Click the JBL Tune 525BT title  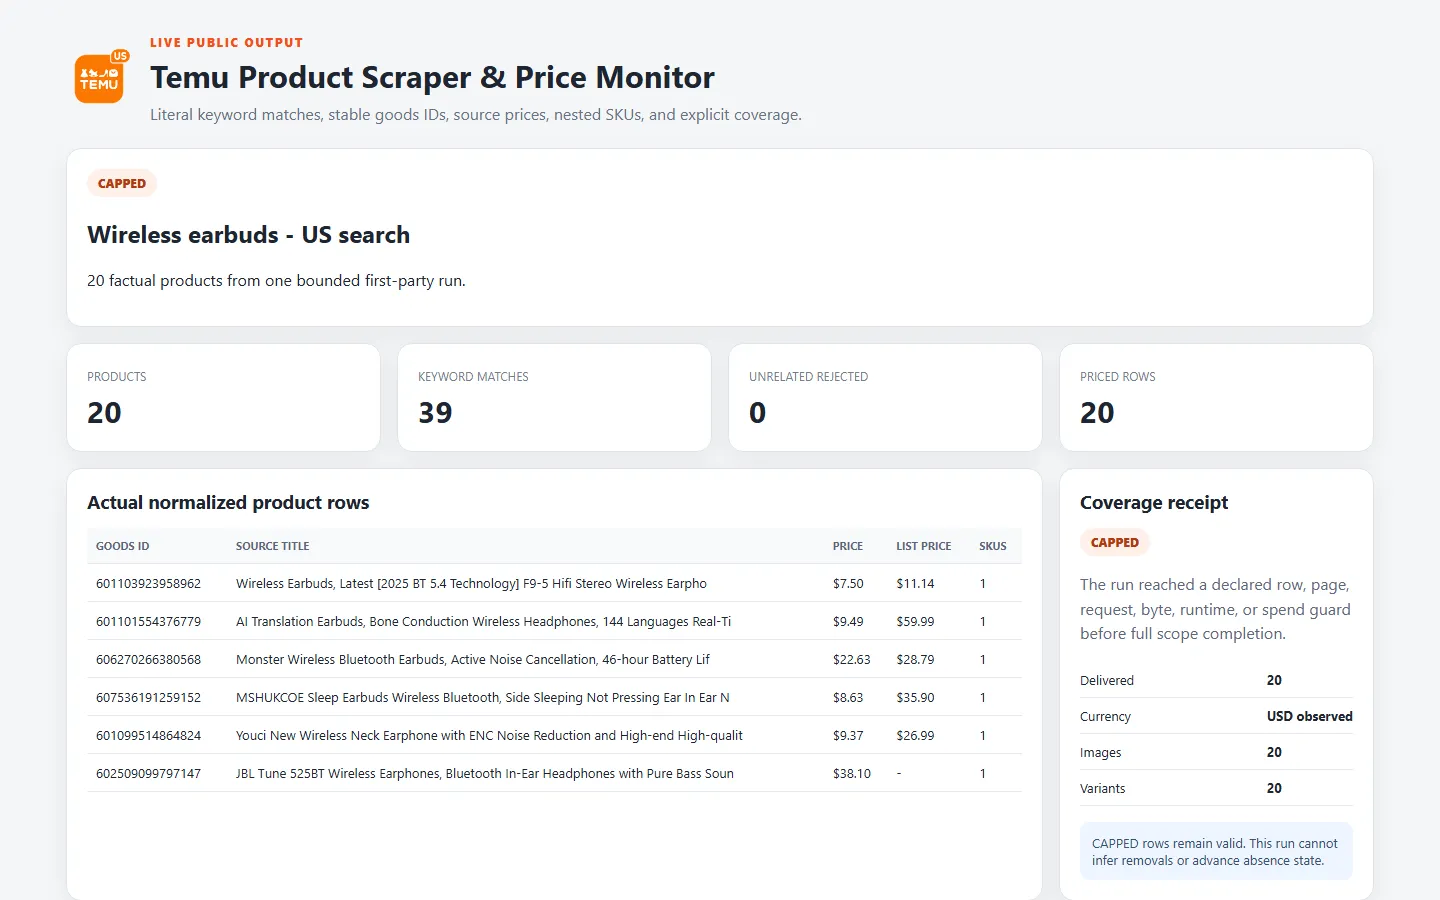pos(485,773)
